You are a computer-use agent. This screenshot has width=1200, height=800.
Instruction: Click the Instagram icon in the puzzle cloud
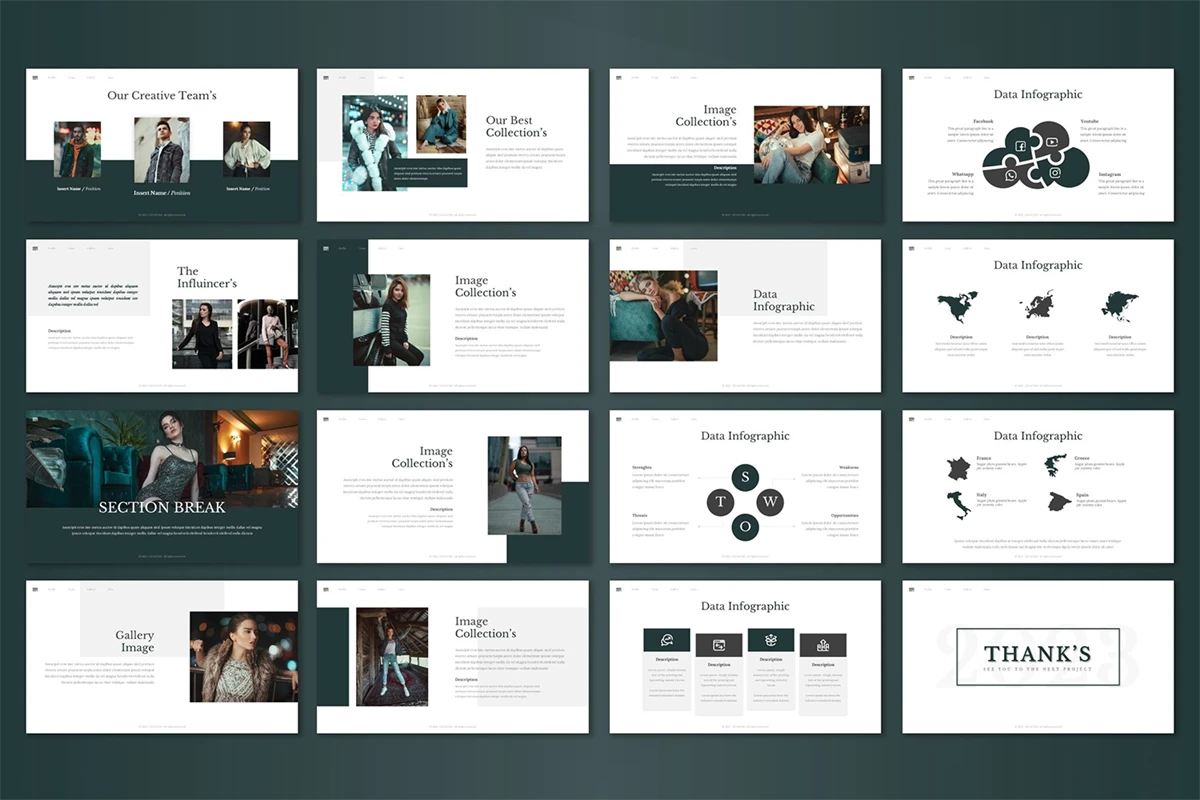(x=1053, y=174)
